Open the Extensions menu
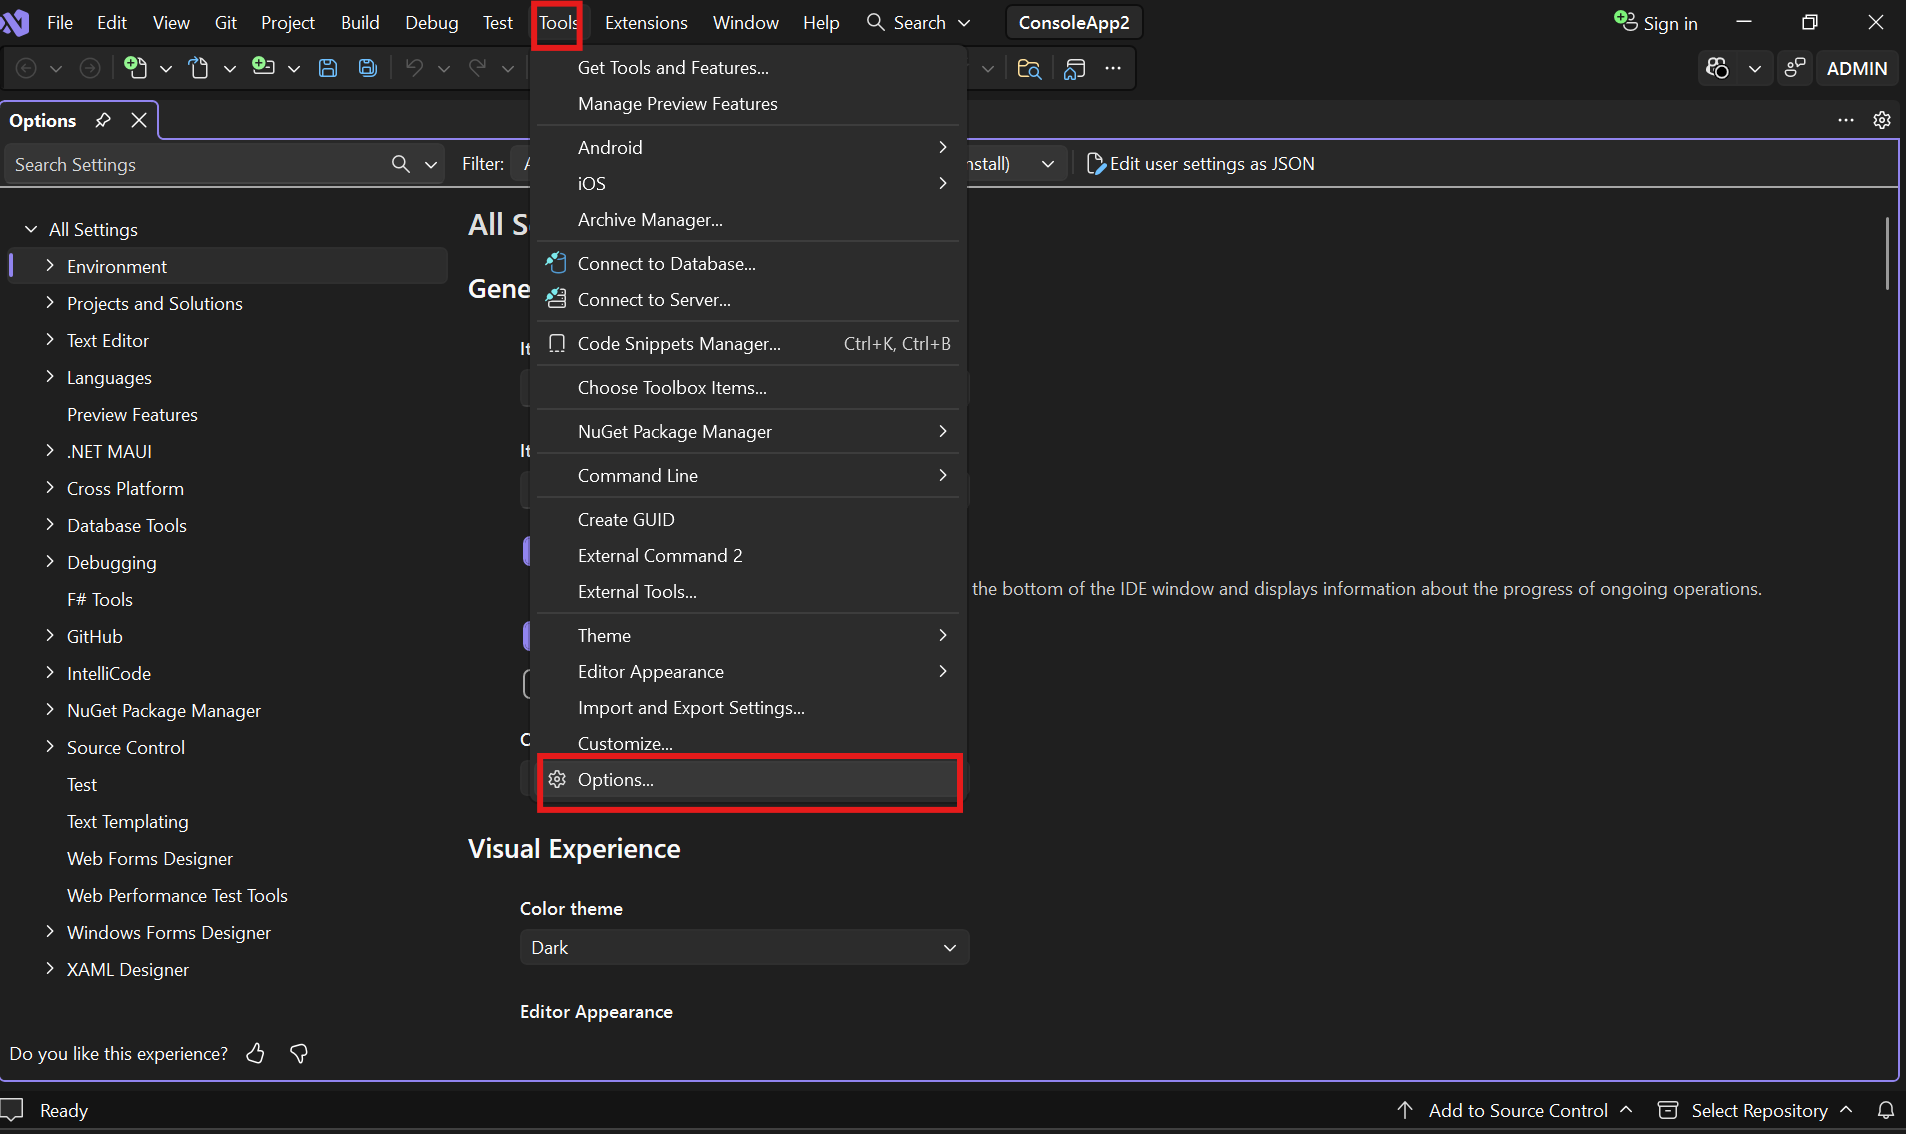Image resolution: width=1906 pixels, height=1134 pixels. 646,22
